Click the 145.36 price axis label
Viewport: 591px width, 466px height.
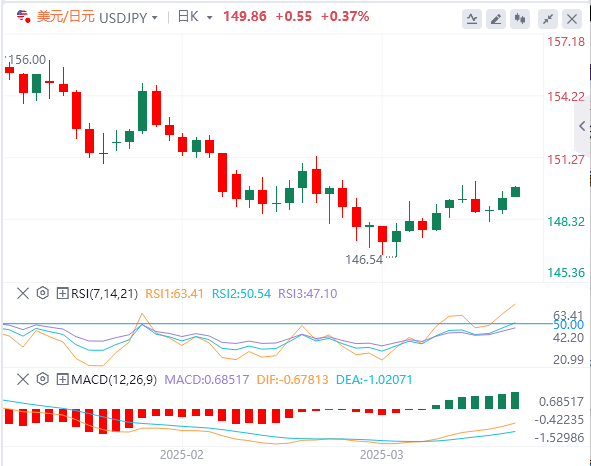pyautogui.click(x=566, y=272)
